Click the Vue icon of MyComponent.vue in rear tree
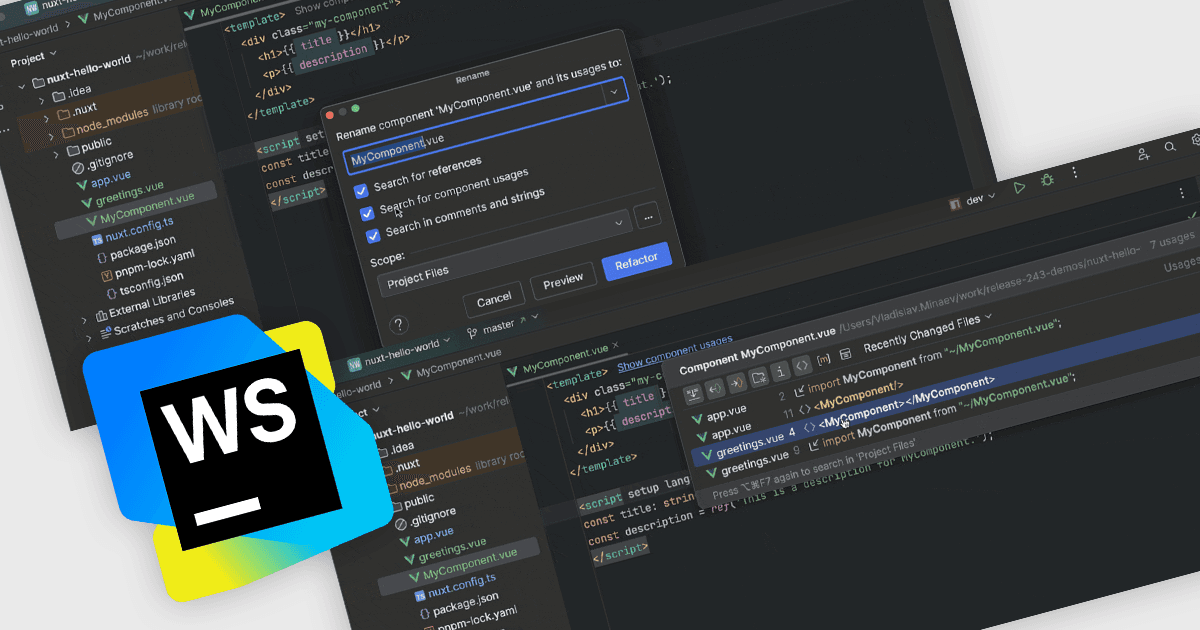Image resolution: width=1200 pixels, height=630 pixels. pos(92,220)
